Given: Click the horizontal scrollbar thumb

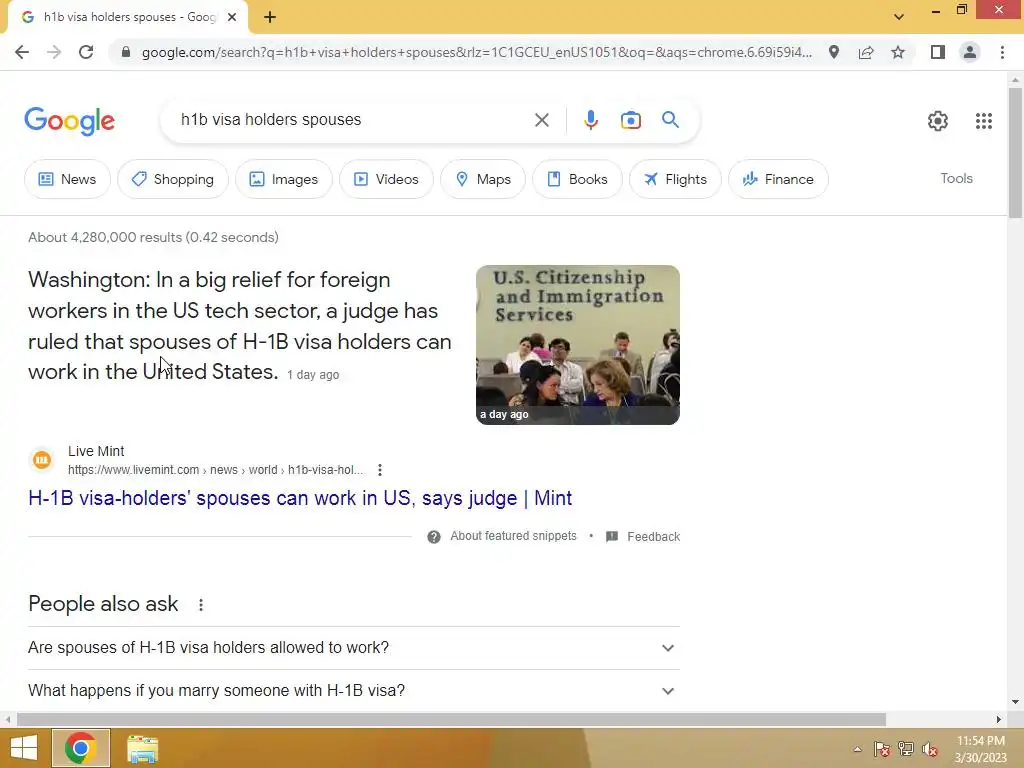Looking at the screenshot, I should [451, 719].
